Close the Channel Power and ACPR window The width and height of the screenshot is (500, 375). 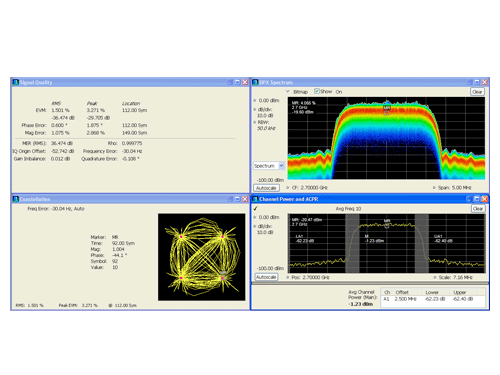(484, 199)
